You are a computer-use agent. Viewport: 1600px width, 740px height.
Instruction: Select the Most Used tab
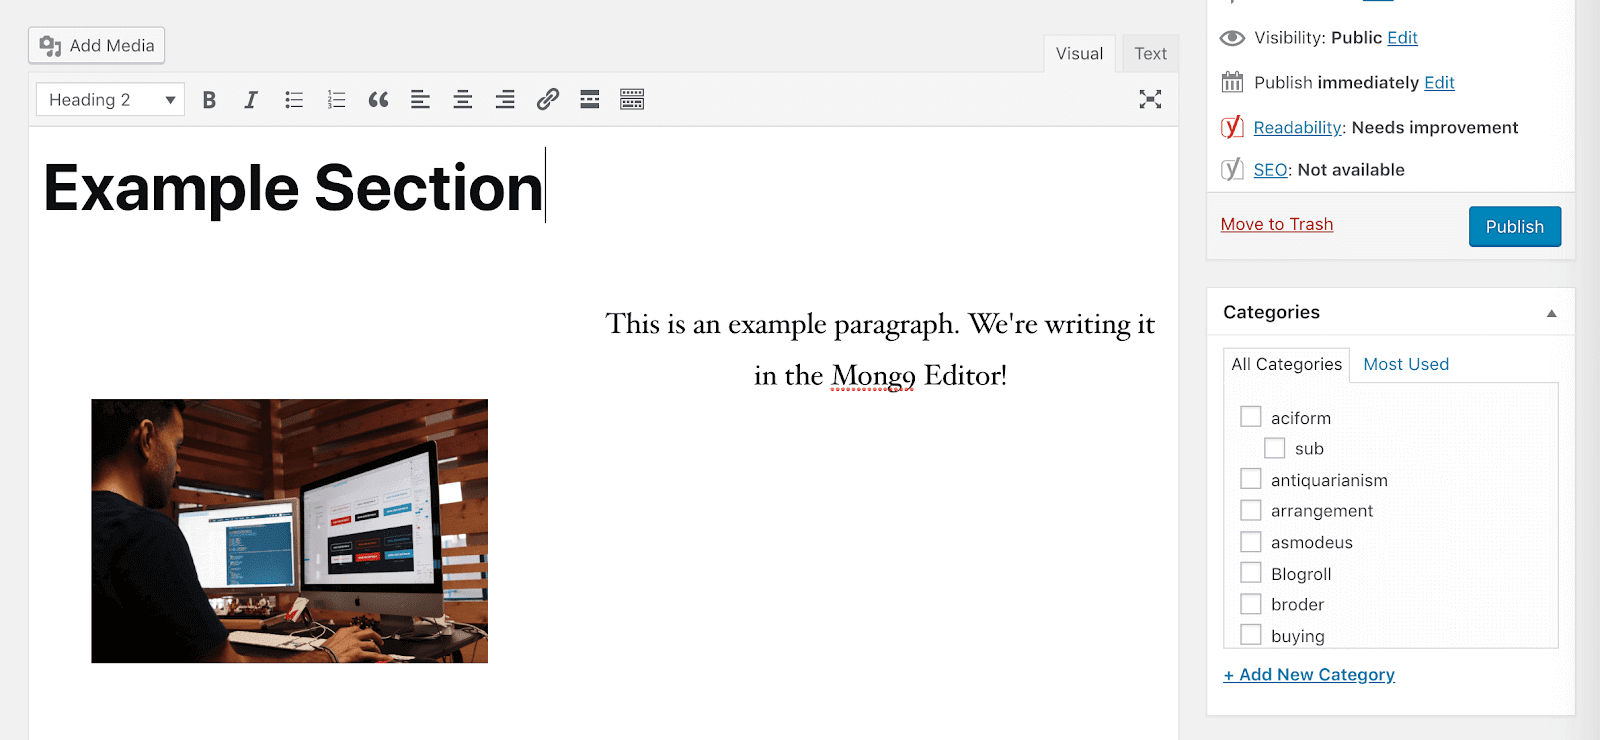pos(1406,365)
